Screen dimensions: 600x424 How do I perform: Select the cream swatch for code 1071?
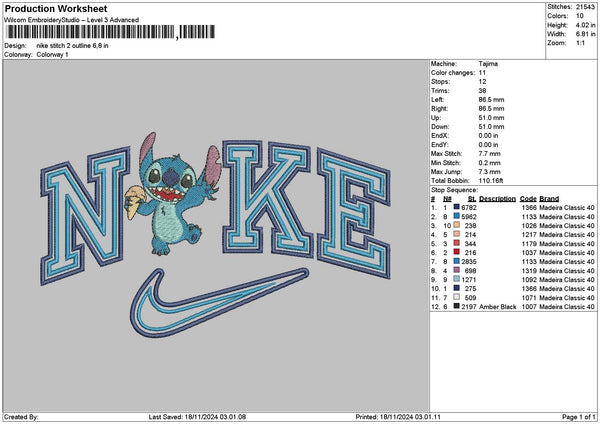(x=457, y=297)
